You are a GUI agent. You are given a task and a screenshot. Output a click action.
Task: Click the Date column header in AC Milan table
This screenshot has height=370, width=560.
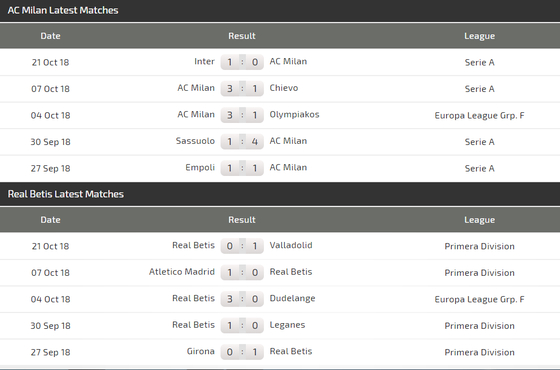point(50,36)
